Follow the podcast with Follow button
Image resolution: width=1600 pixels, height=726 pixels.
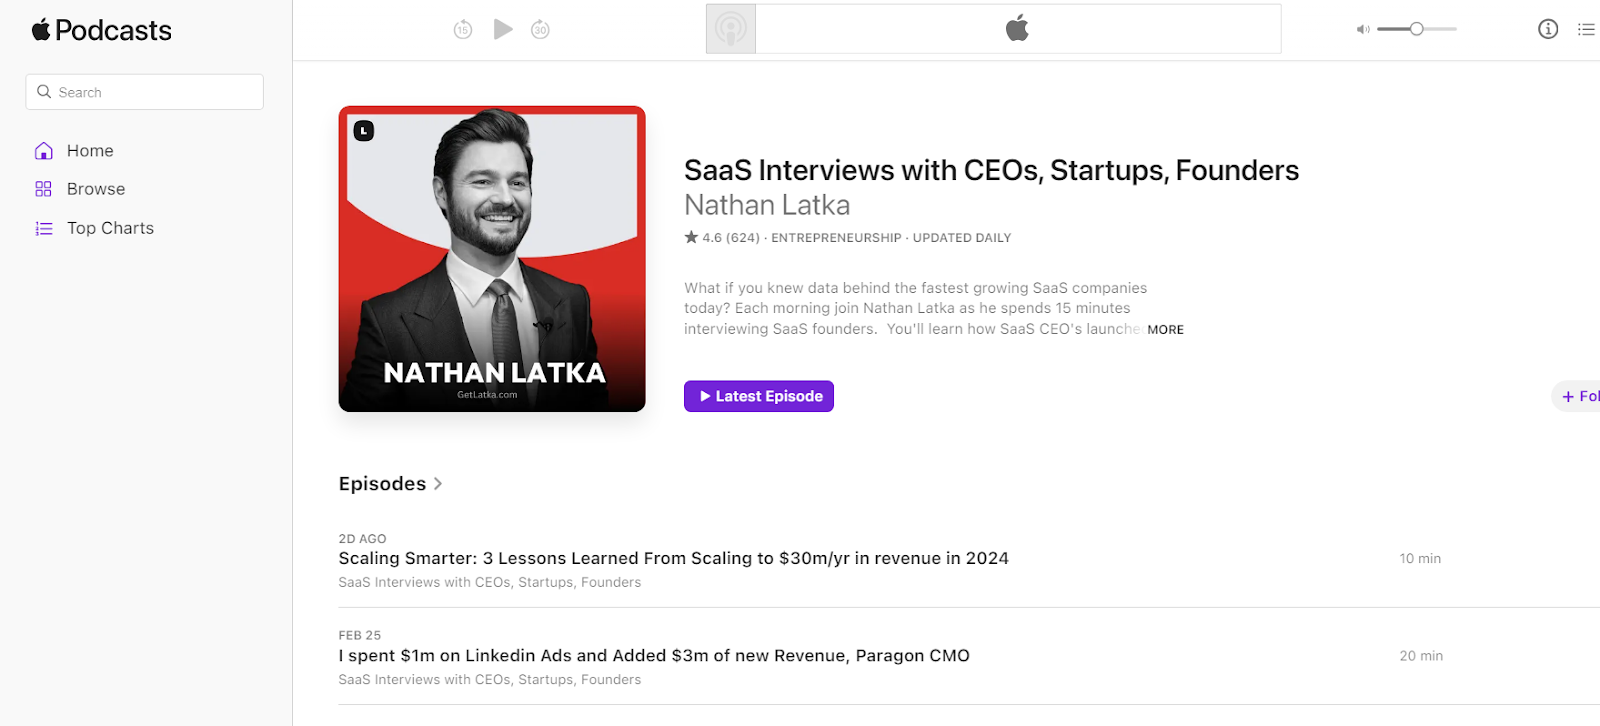[x=1577, y=396]
